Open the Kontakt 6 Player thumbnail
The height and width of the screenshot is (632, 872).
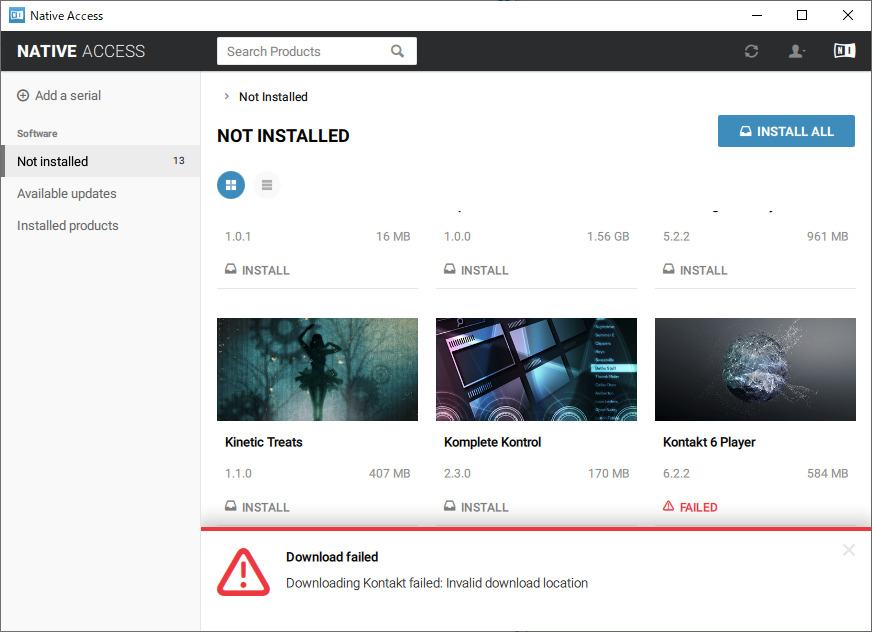point(755,369)
